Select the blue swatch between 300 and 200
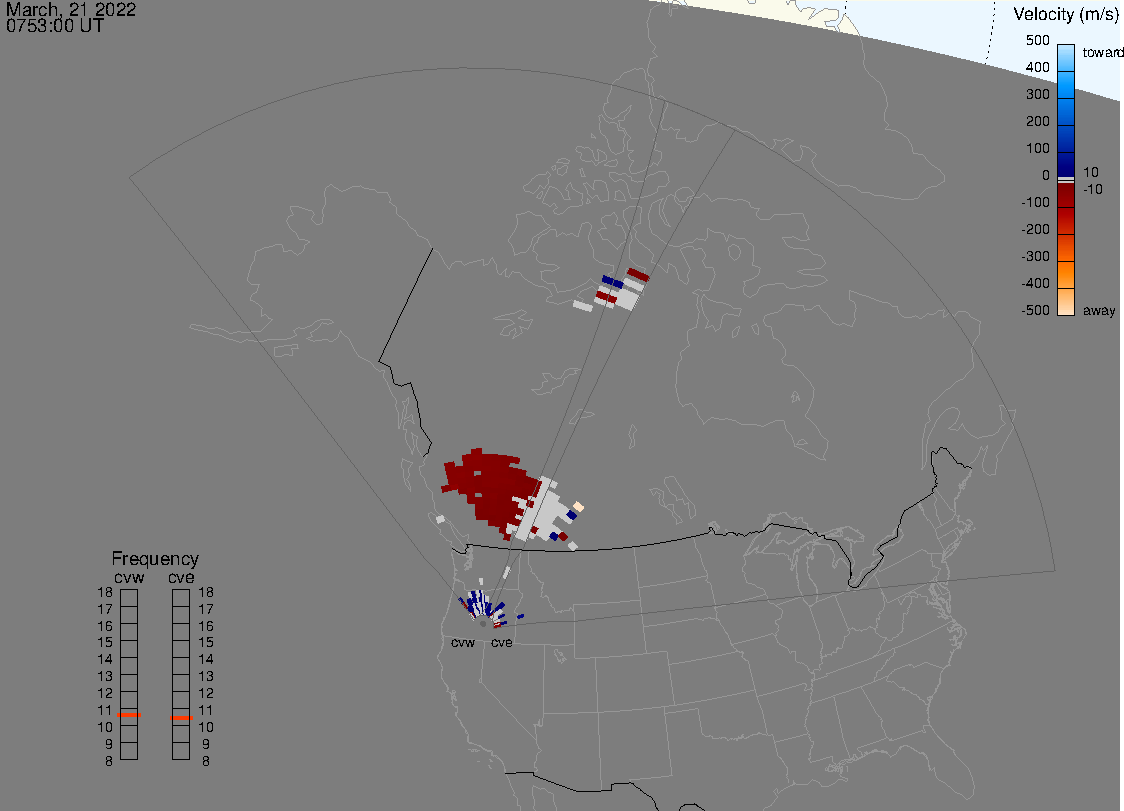The width and height of the screenshot is (1124, 811). (1066, 112)
